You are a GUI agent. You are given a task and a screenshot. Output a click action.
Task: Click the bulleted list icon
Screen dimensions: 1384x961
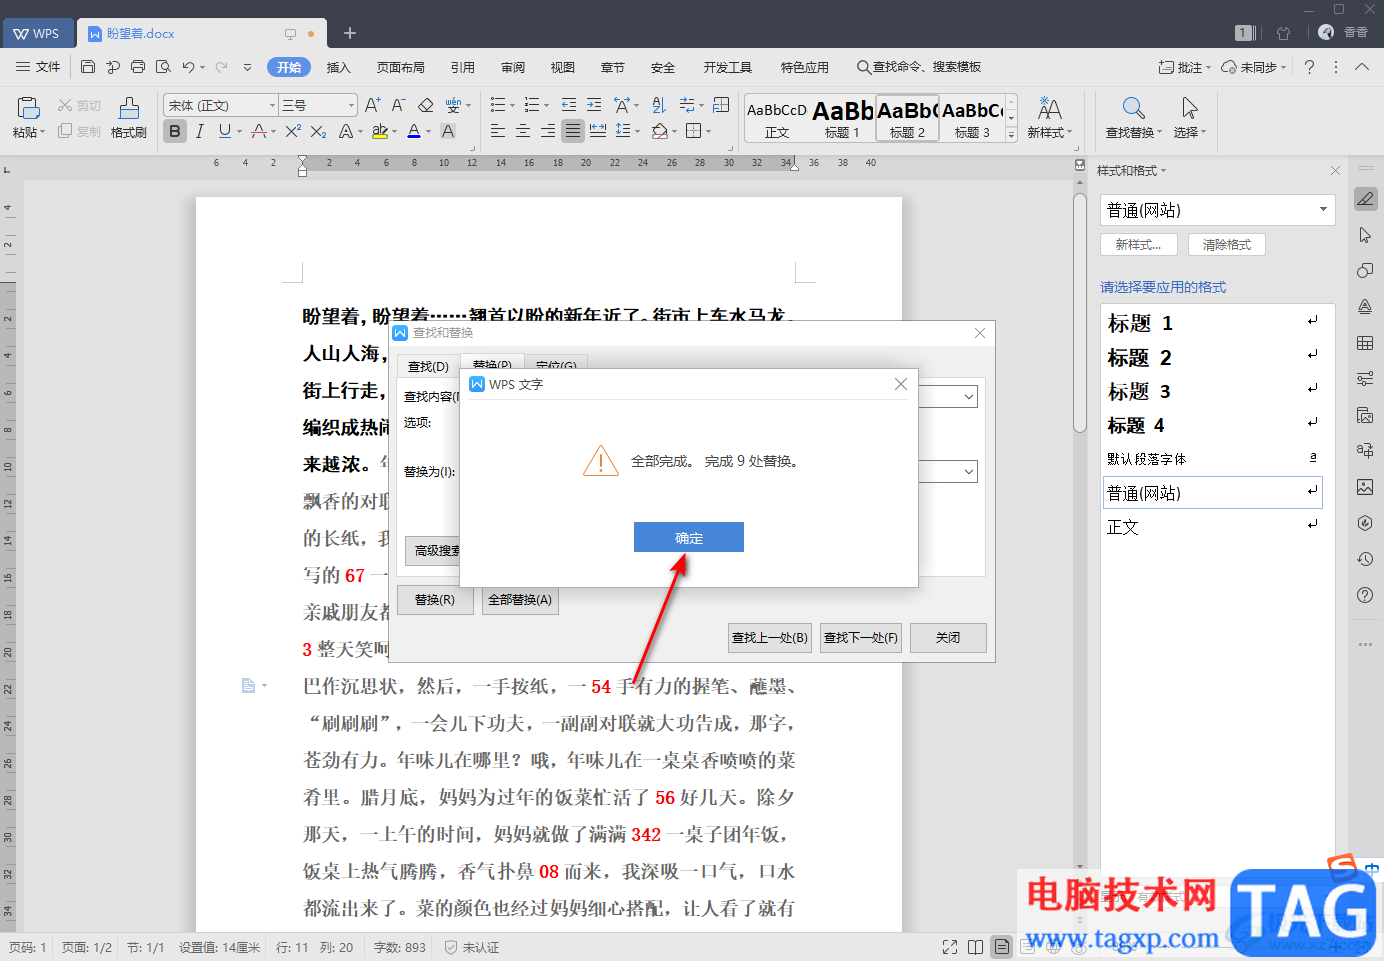pyautogui.click(x=498, y=105)
